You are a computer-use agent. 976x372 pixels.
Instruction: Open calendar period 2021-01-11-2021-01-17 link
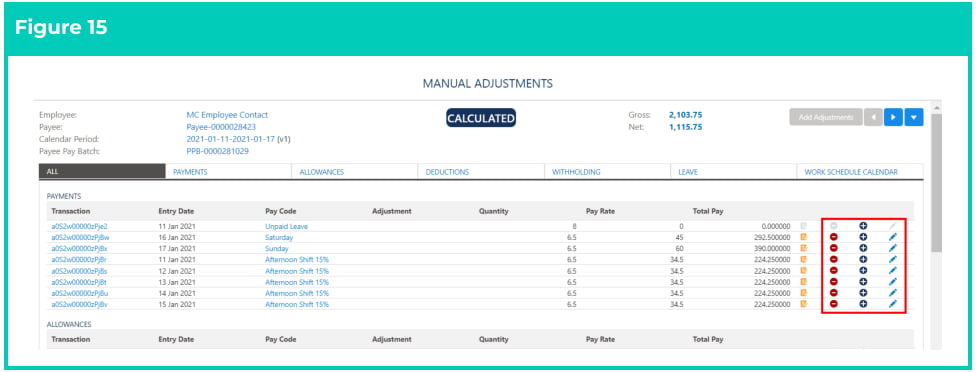click(x=230, y=139)
